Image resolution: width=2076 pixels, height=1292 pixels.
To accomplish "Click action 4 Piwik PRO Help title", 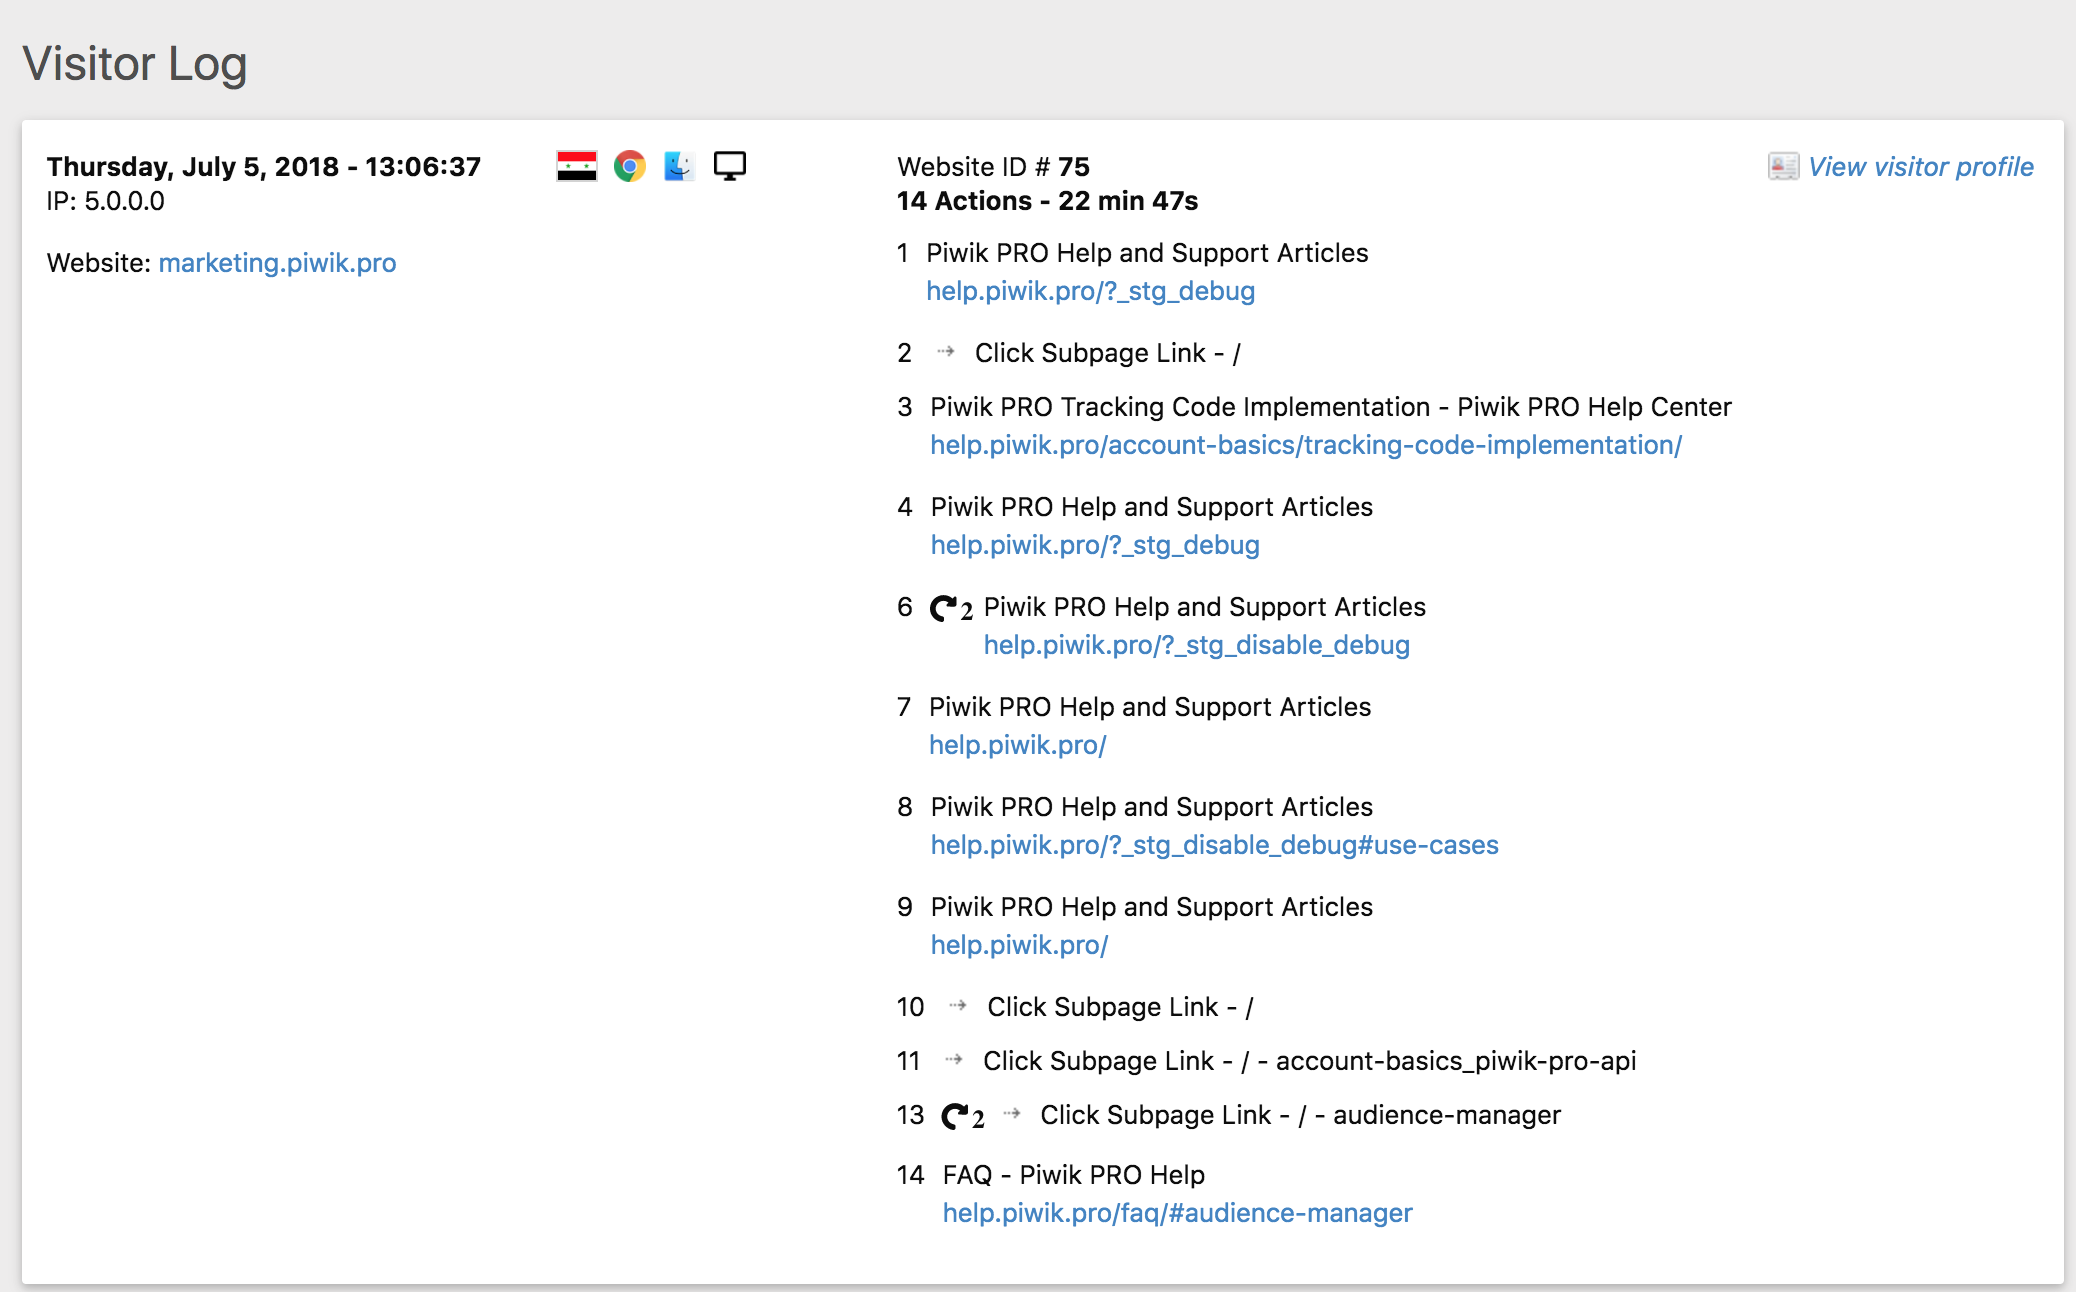I will tap(1152, 507).
